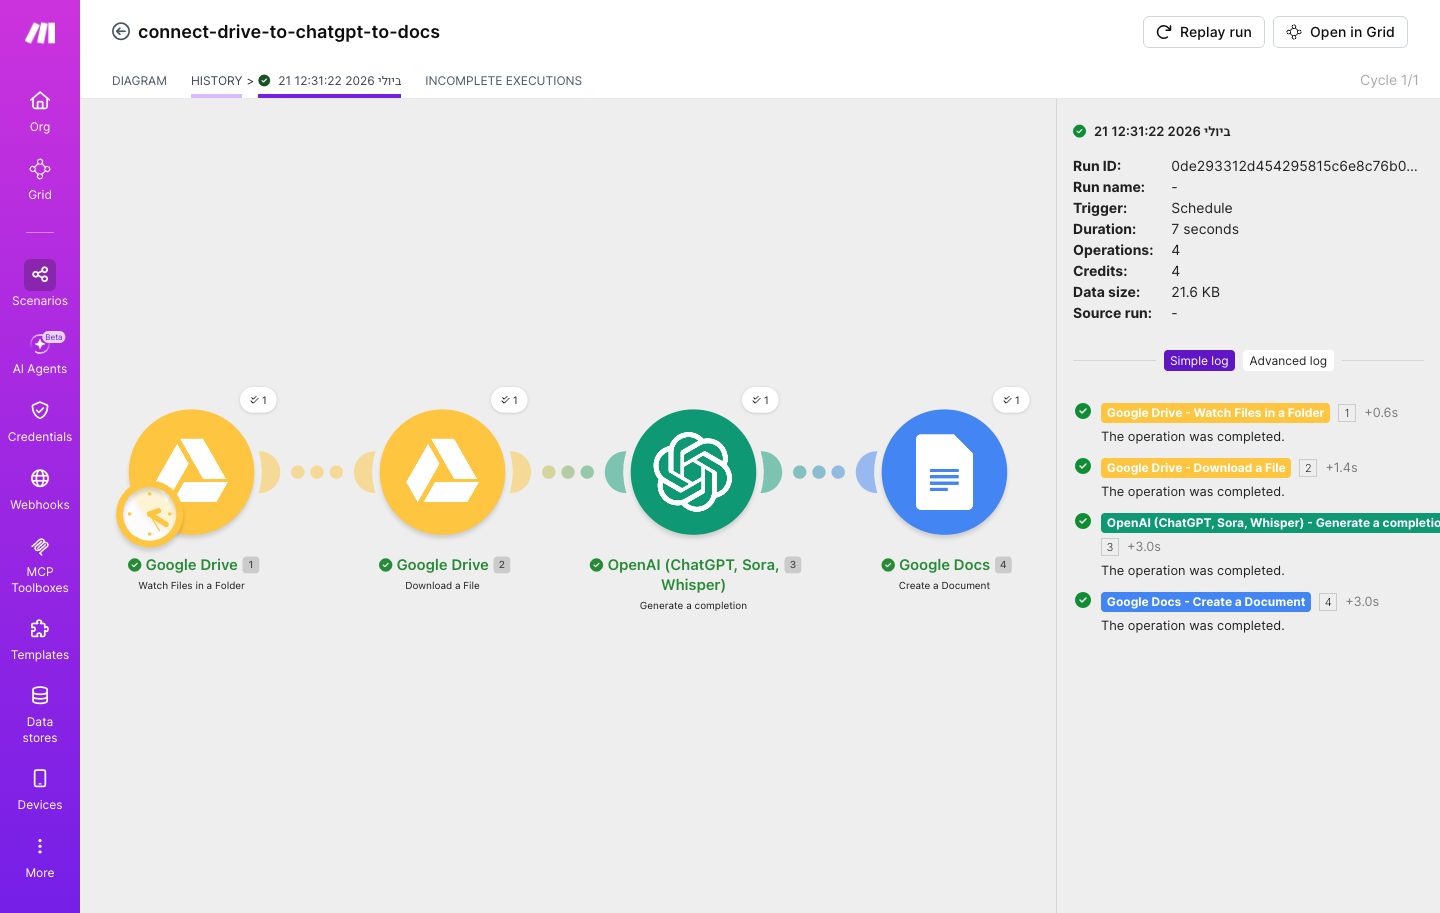Open operations bubble above OpenAI module

[x=761, y=400]
